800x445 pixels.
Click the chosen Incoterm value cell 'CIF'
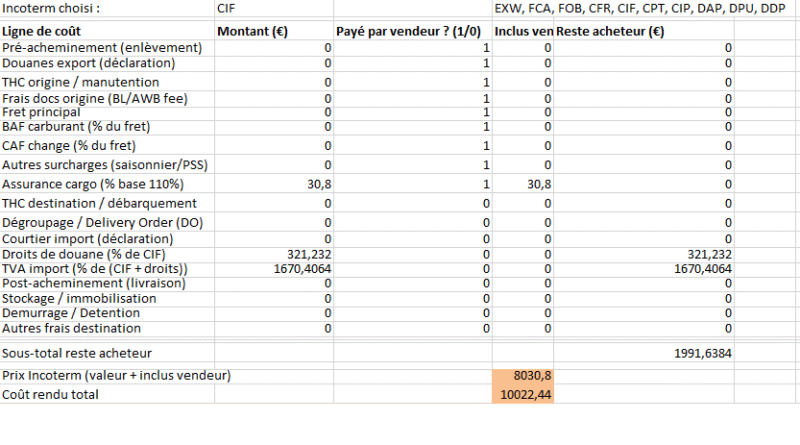tap(274, 8)
